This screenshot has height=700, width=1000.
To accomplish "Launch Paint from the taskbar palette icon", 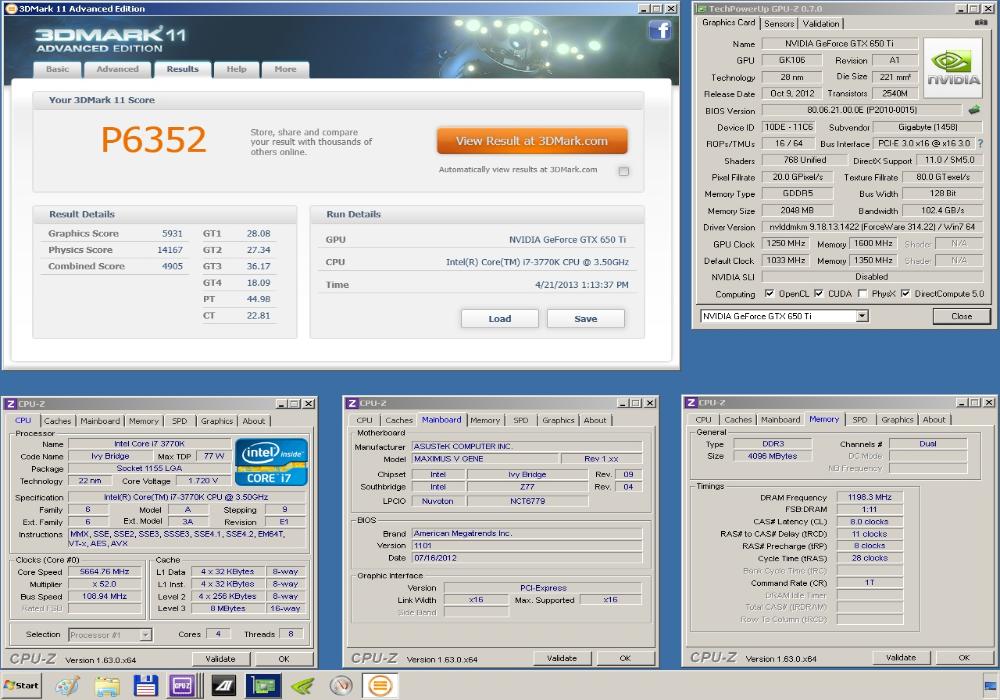I will tap(67, 686).
